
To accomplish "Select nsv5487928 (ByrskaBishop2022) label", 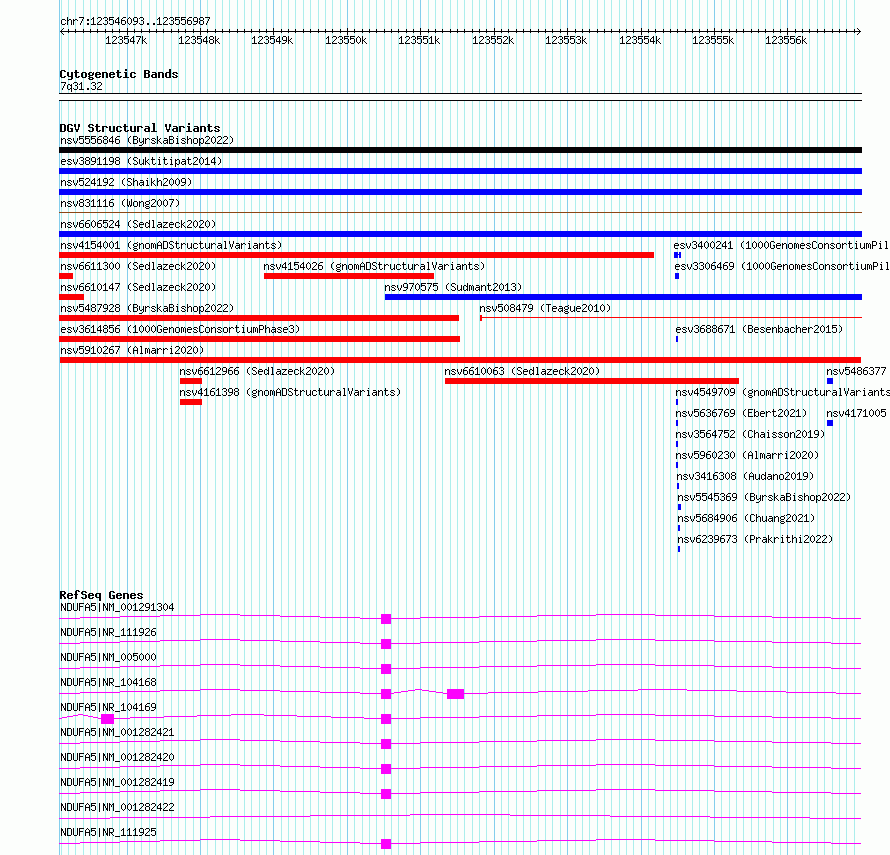I will pos(147,308).
